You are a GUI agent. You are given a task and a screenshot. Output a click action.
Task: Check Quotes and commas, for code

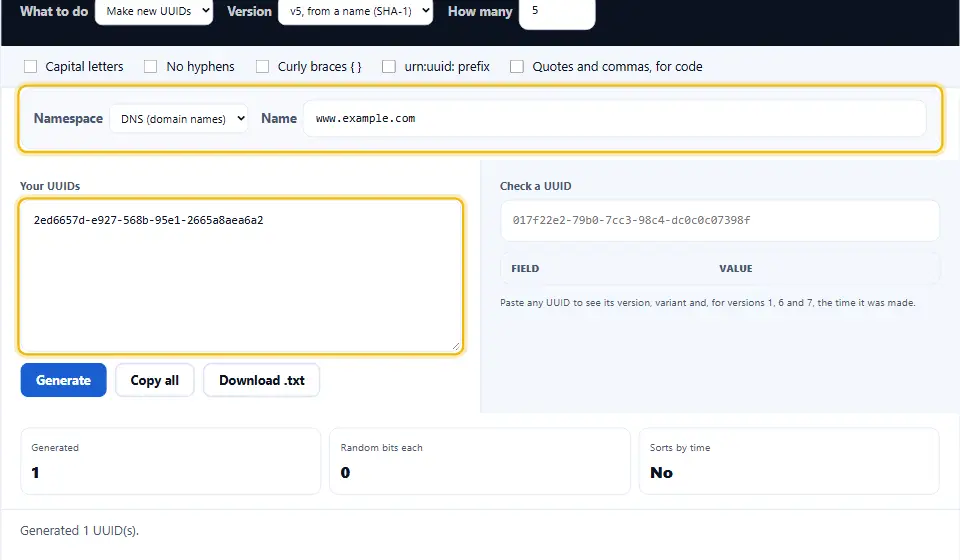pos(517,66)
